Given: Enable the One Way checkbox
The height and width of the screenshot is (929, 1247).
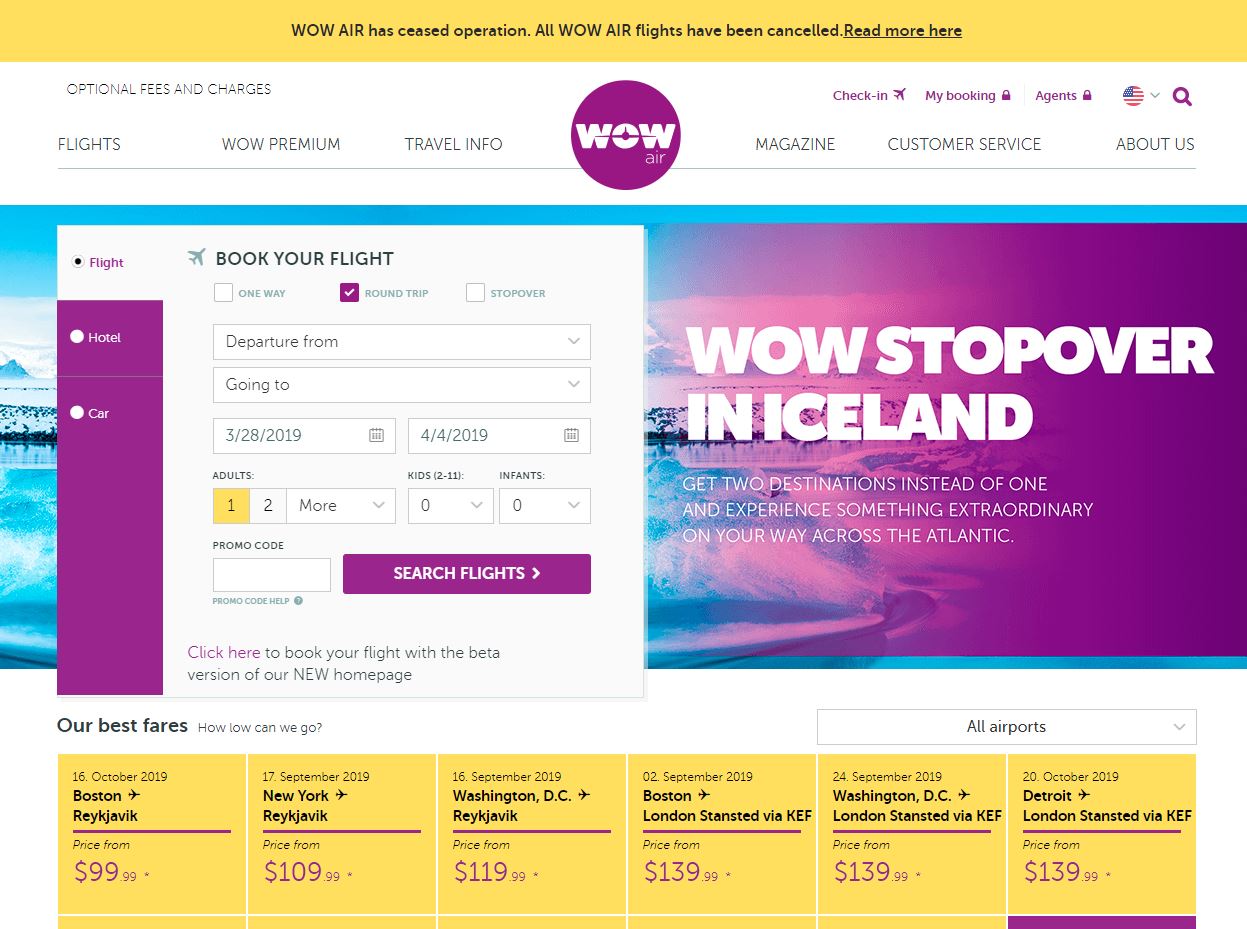Looking at the screenshot, I should [223, 293].
